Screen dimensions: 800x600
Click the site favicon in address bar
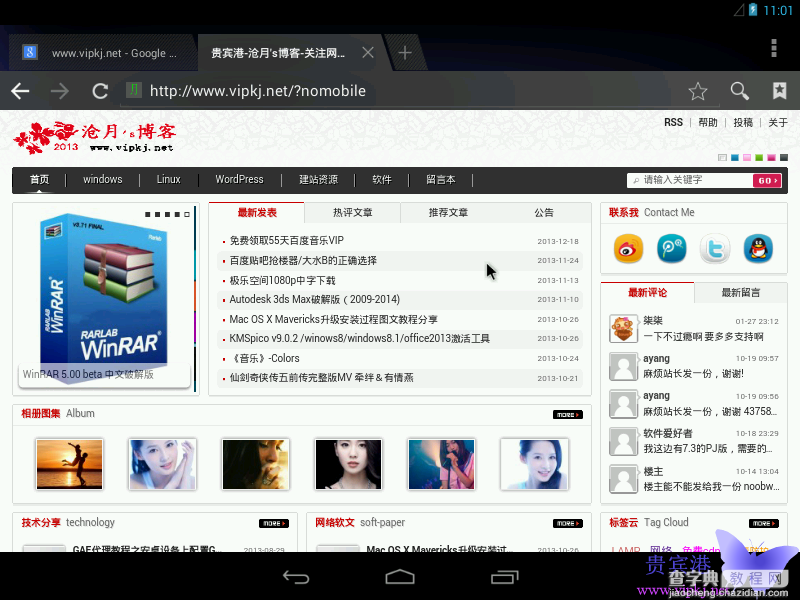134,90
